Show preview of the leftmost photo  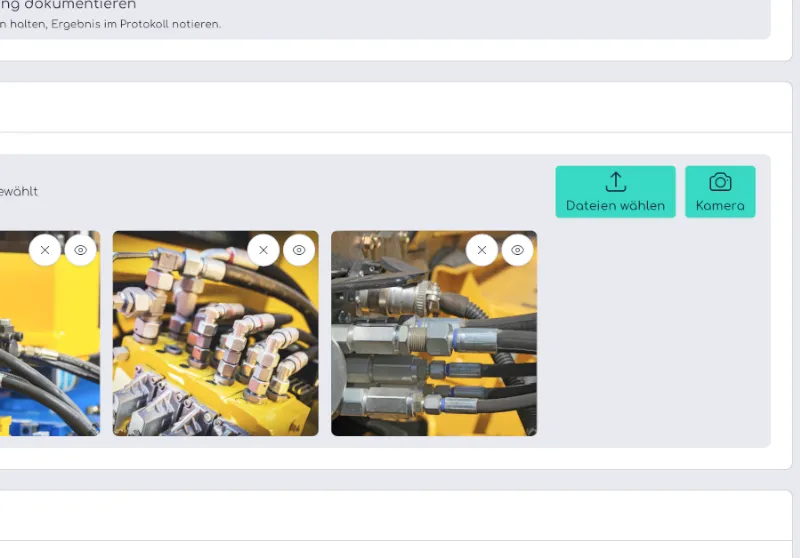81,250
